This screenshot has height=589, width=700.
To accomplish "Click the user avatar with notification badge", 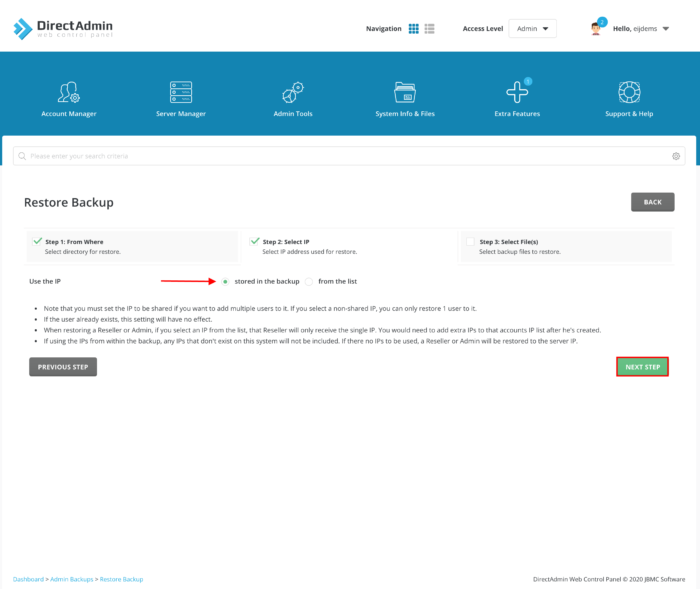I will pos(597,28).
